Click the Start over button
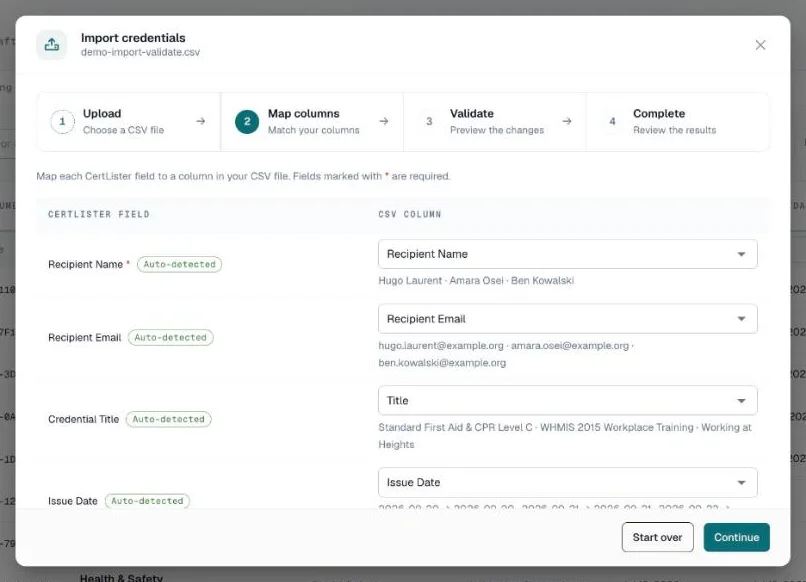This screenshot has width=806, height=582. (657, 537)
